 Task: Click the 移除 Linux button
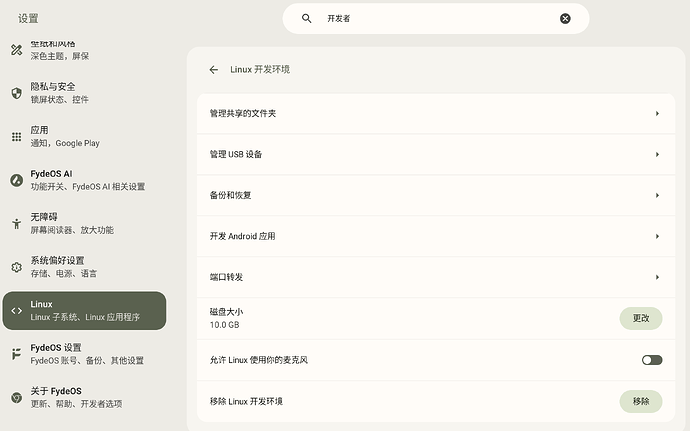coord(641,402)
